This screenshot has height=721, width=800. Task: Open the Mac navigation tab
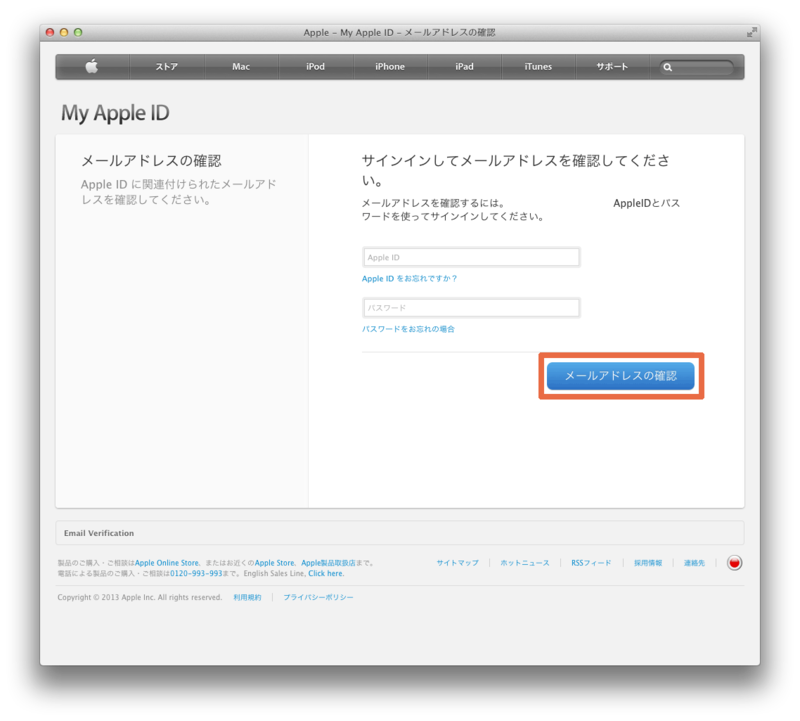coord(241,67)
